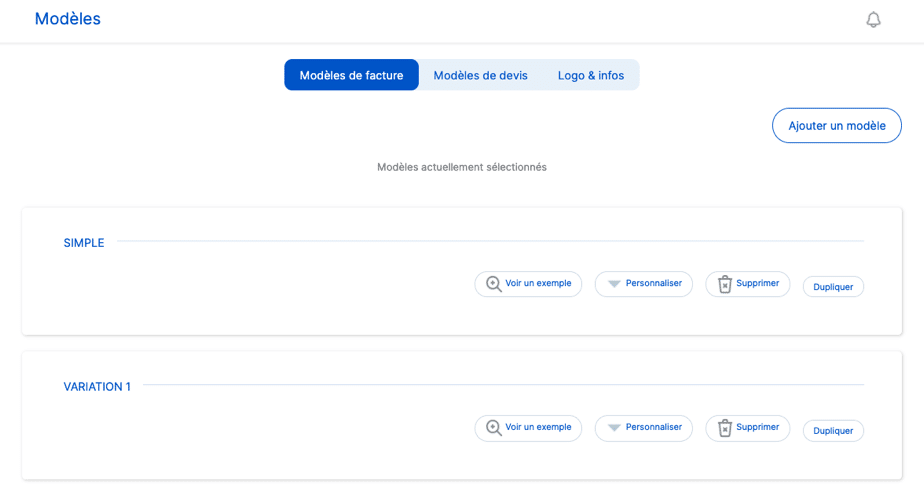Expand the Personnaliser arrow for SIMPLE

pyautogui.click(x=614, y=284)
